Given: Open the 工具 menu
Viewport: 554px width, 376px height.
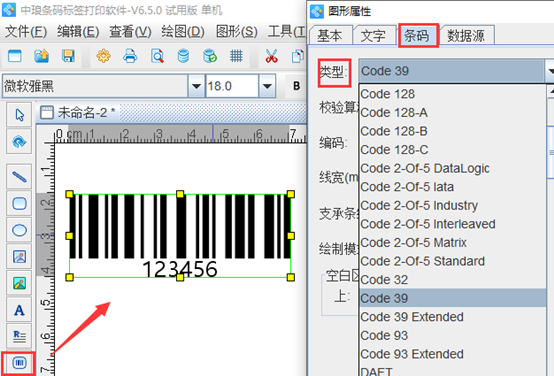Looking at the screenshot, I should (x=286, y=32).
